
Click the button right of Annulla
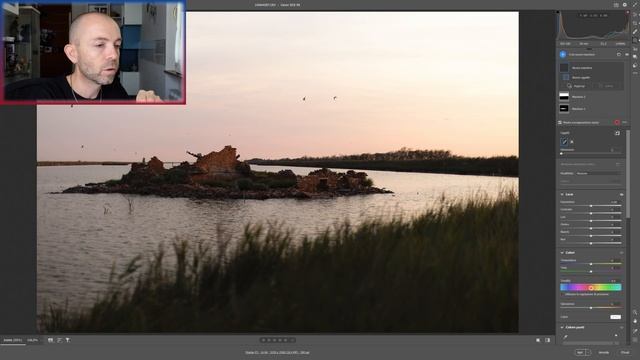point(625,352)
